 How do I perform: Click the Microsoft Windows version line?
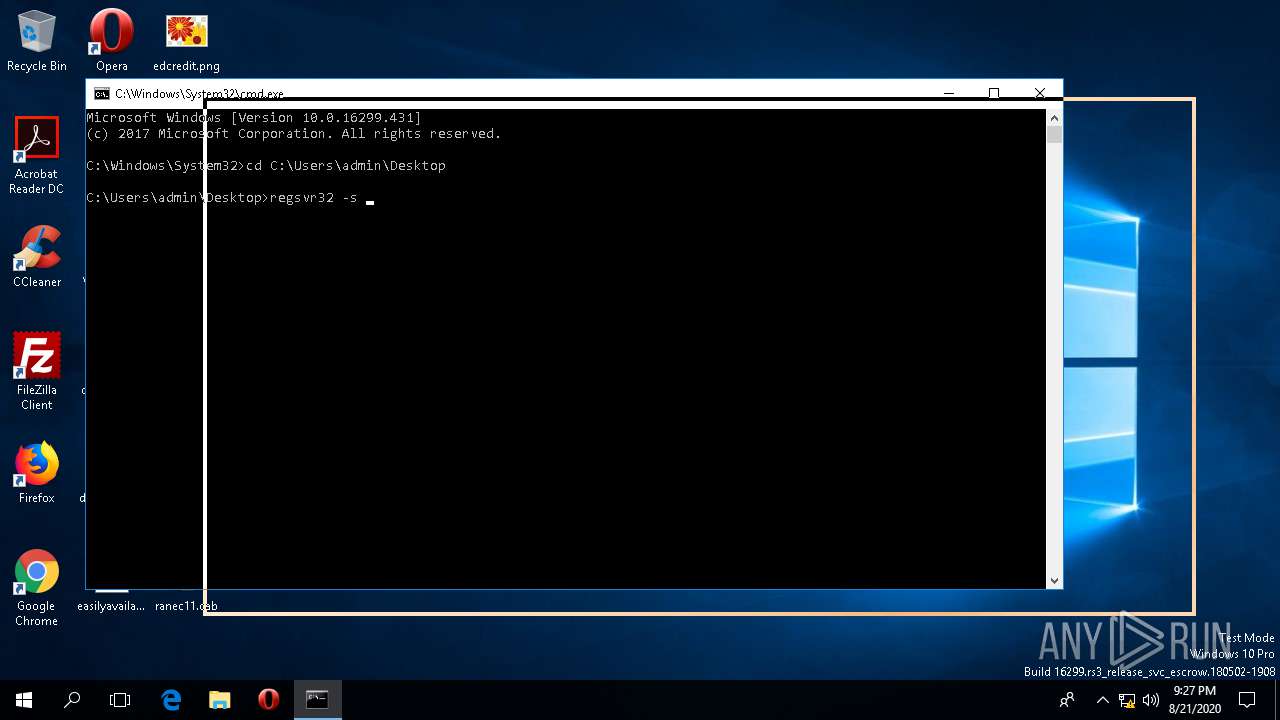254,118
